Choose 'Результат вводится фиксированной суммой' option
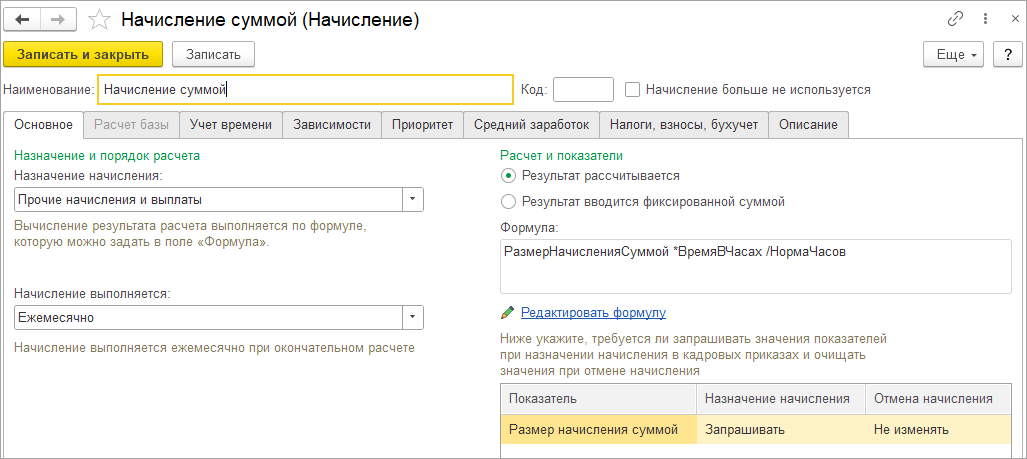 tap(507, 202)
